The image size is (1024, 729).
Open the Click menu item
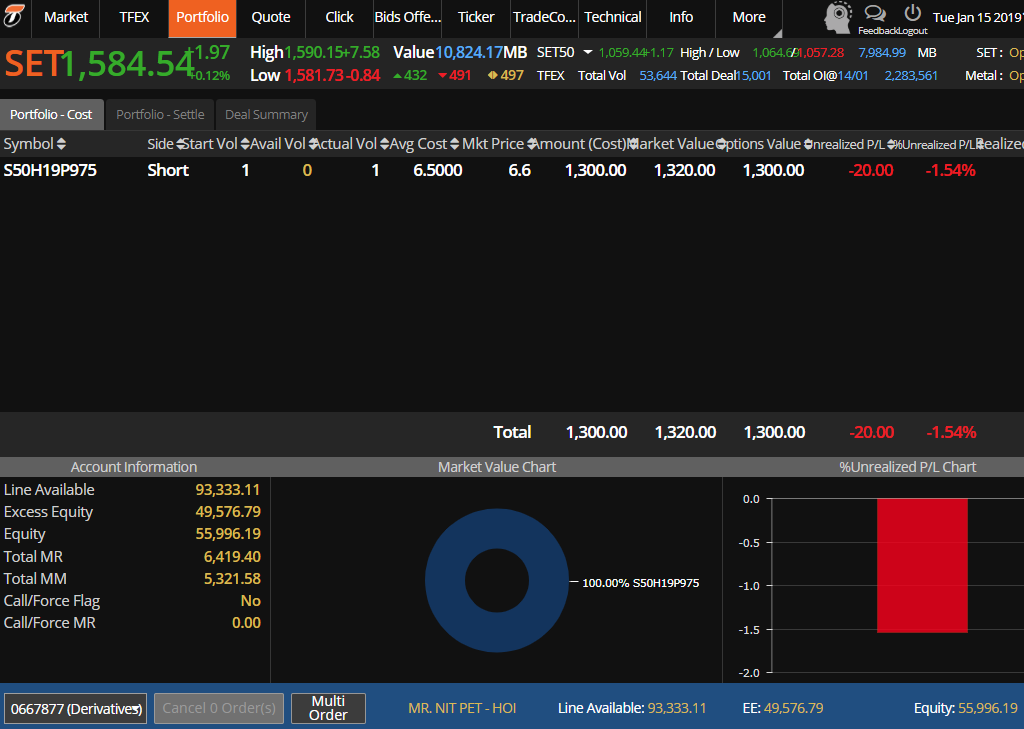(340, 17)
